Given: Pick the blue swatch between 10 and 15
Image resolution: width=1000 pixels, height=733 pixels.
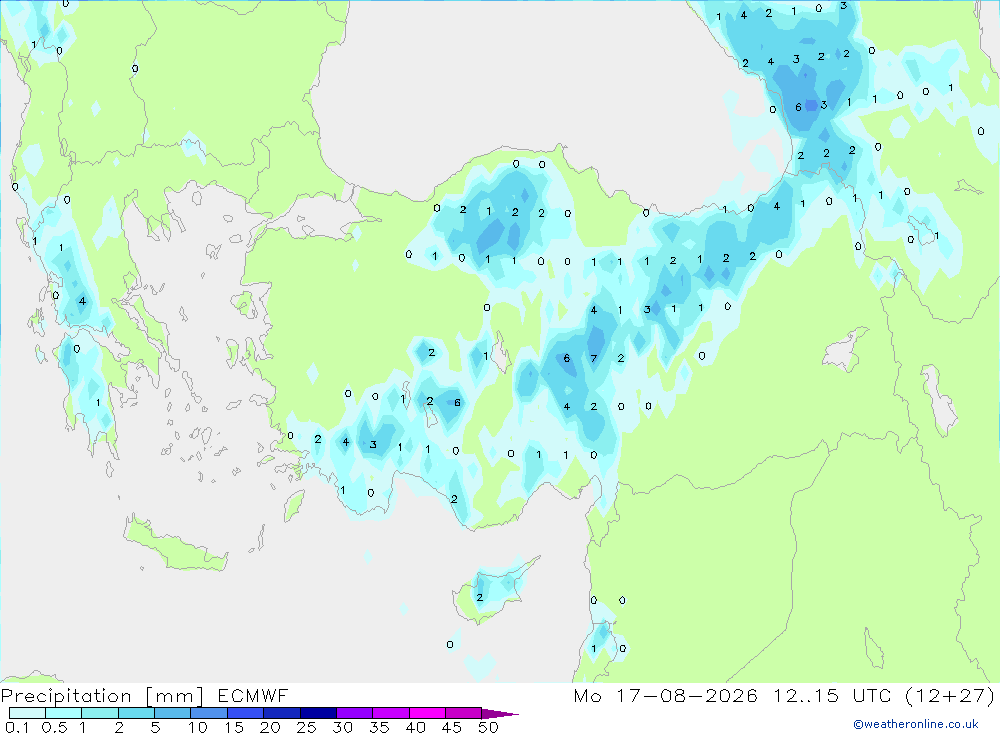Looking at the screenshot, I should pyautogui.click(x=209, y=713).
